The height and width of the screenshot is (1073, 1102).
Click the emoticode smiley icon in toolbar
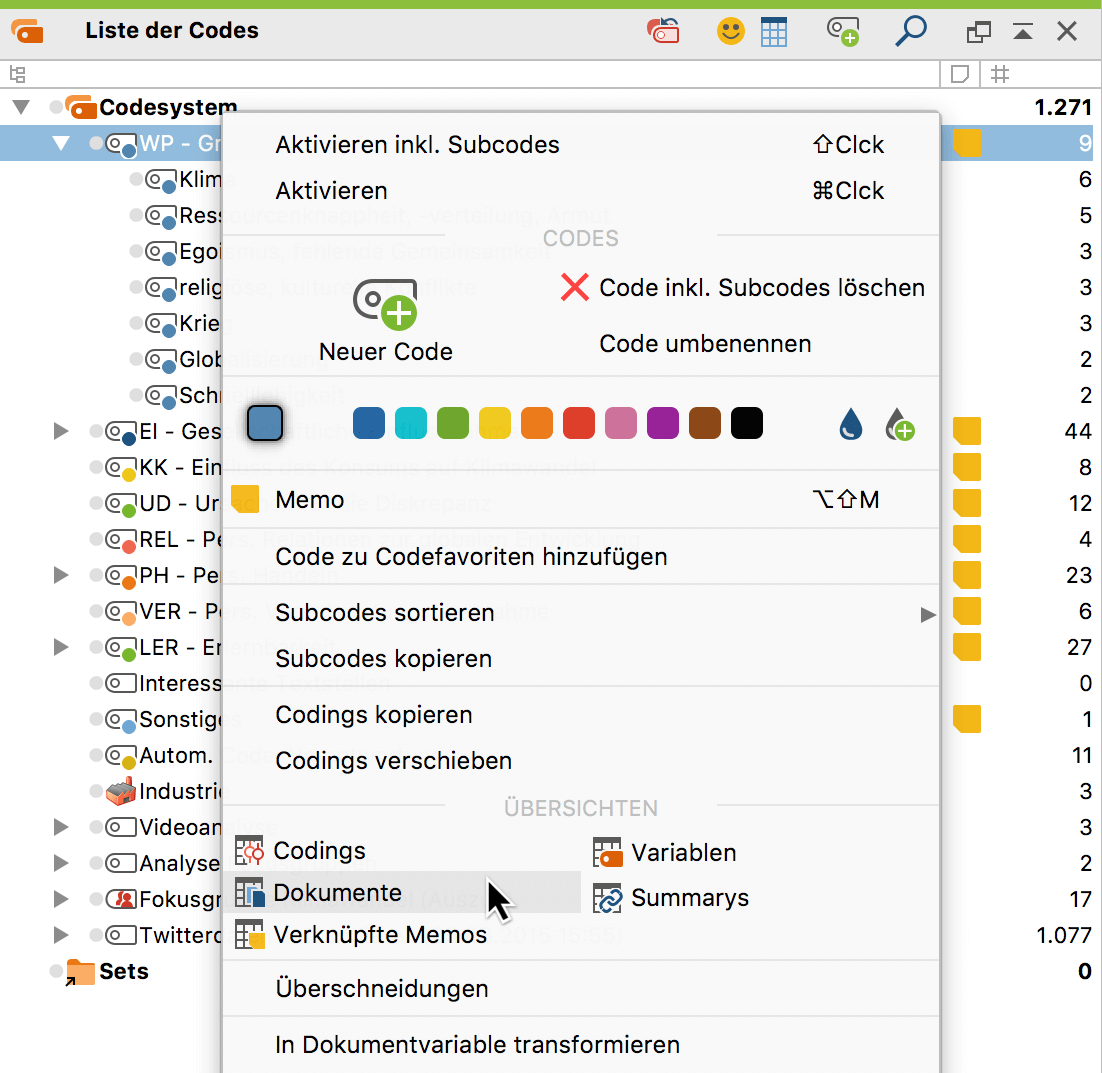(x=730, y=32)
